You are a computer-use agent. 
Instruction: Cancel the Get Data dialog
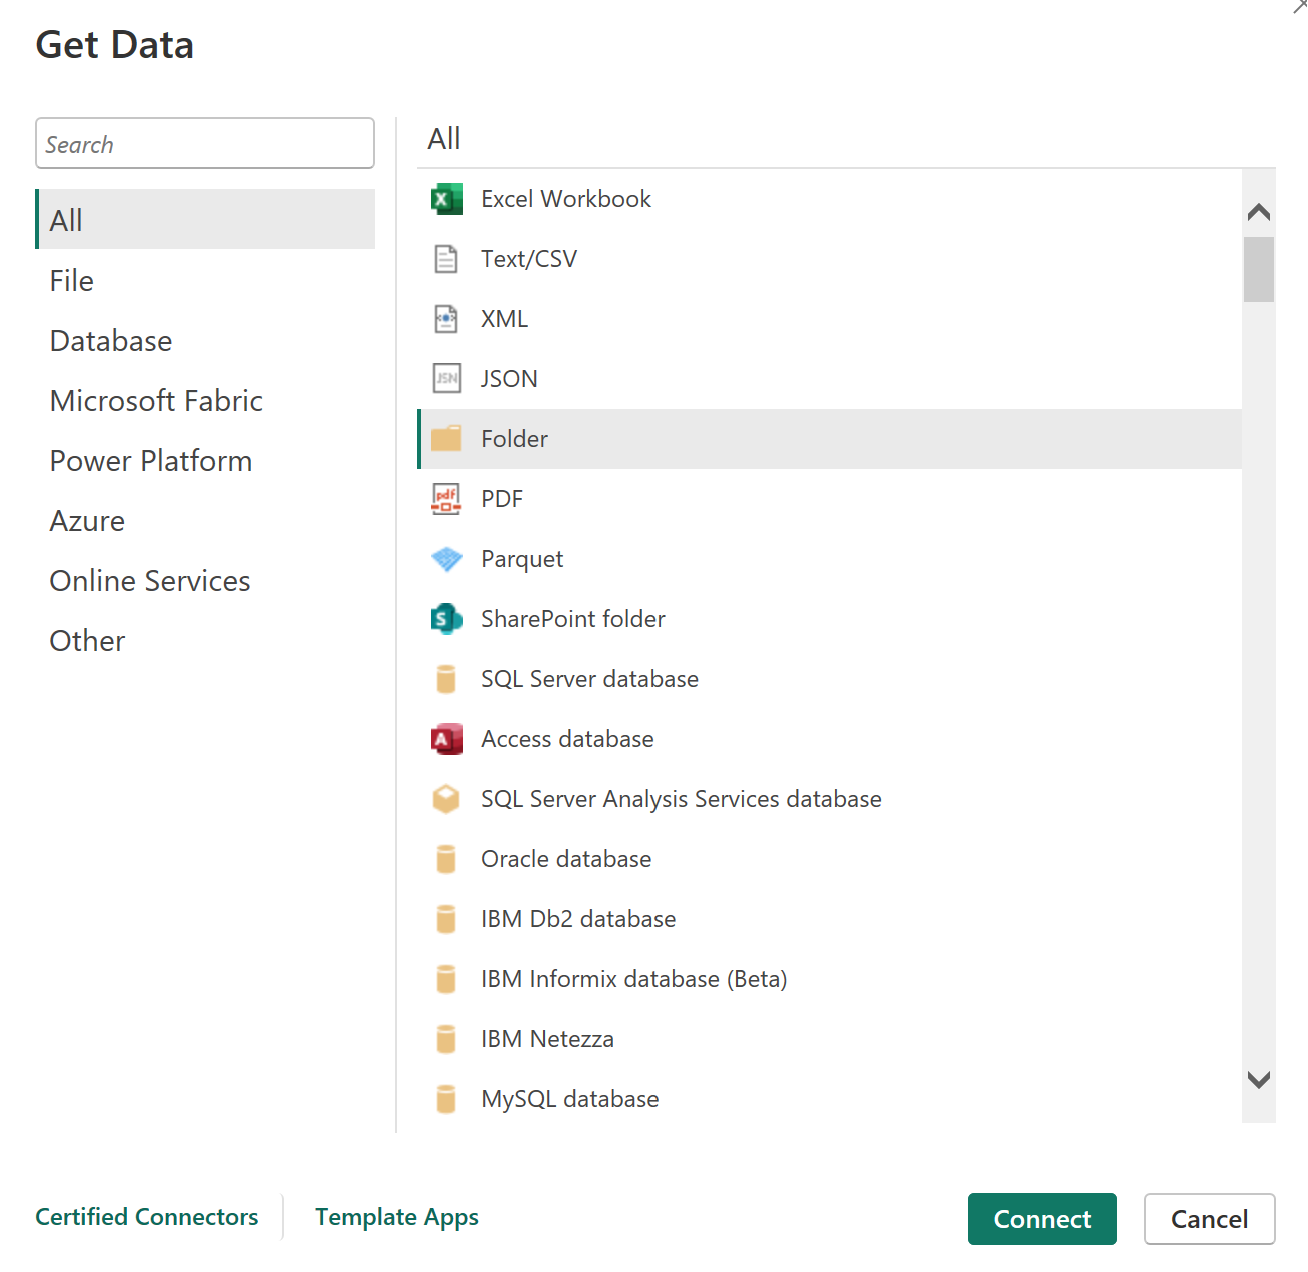coord(1209,1219)
